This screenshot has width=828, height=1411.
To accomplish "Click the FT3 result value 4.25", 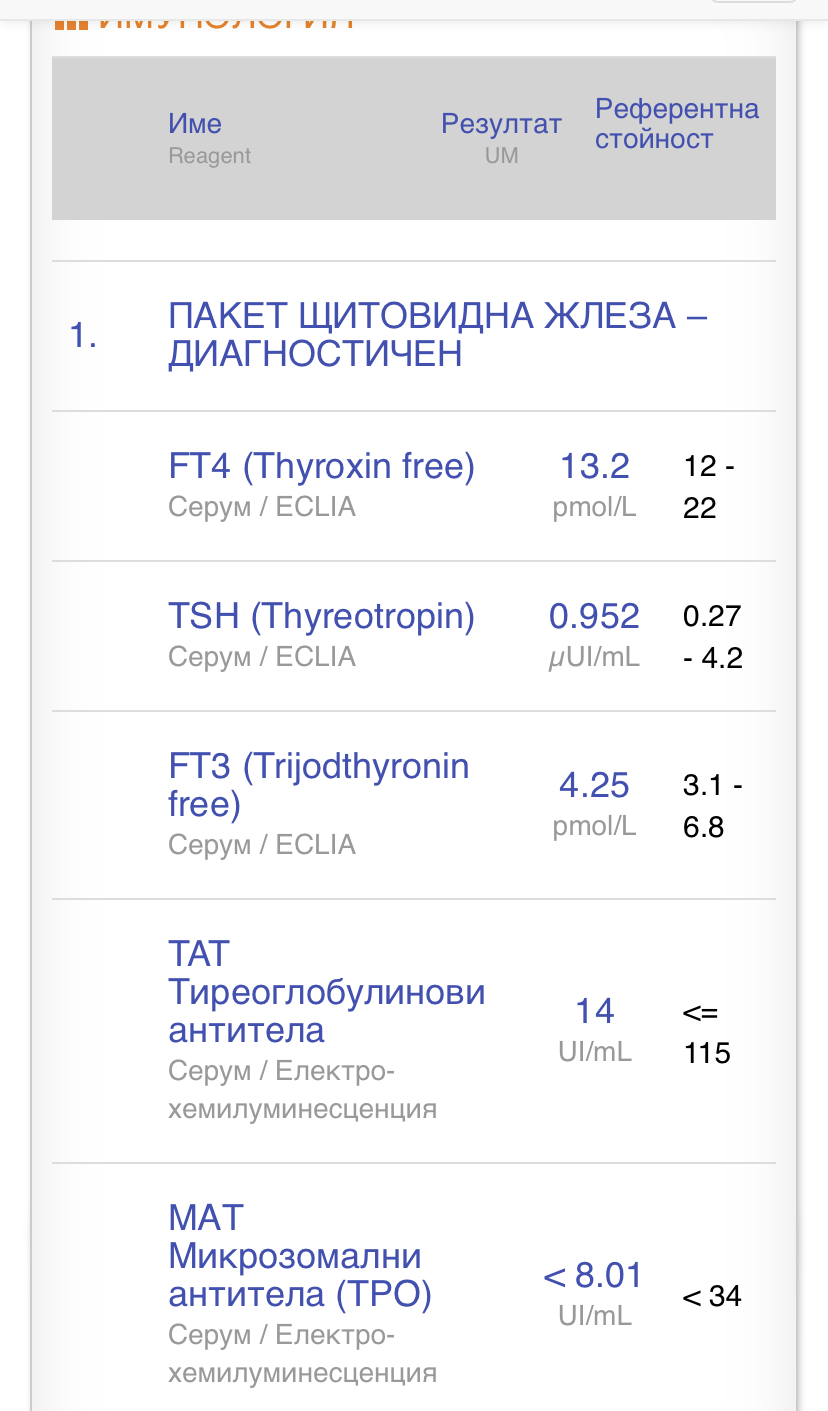I will point(594,785).
